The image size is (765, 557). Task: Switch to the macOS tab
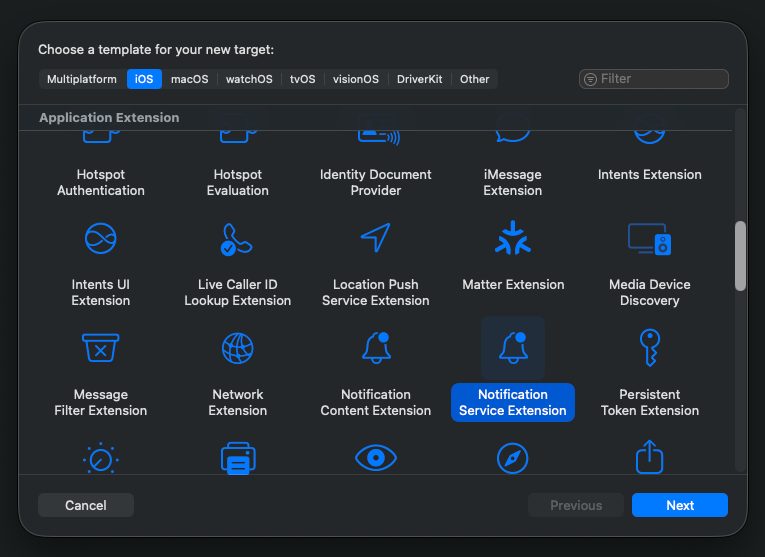tap(190, 79)
